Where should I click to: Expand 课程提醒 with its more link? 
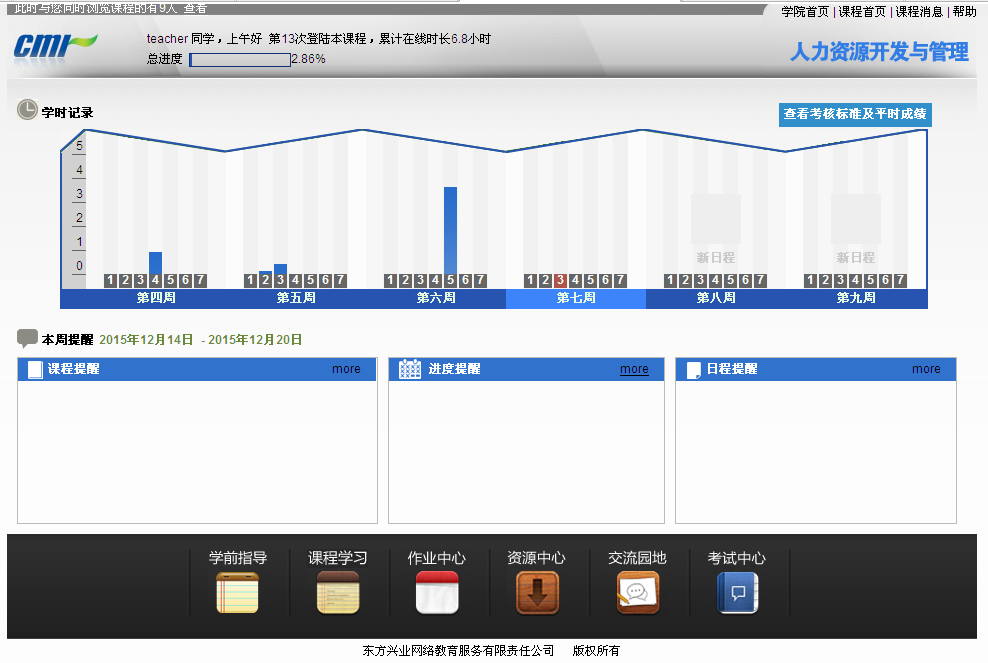pos(346,369)
